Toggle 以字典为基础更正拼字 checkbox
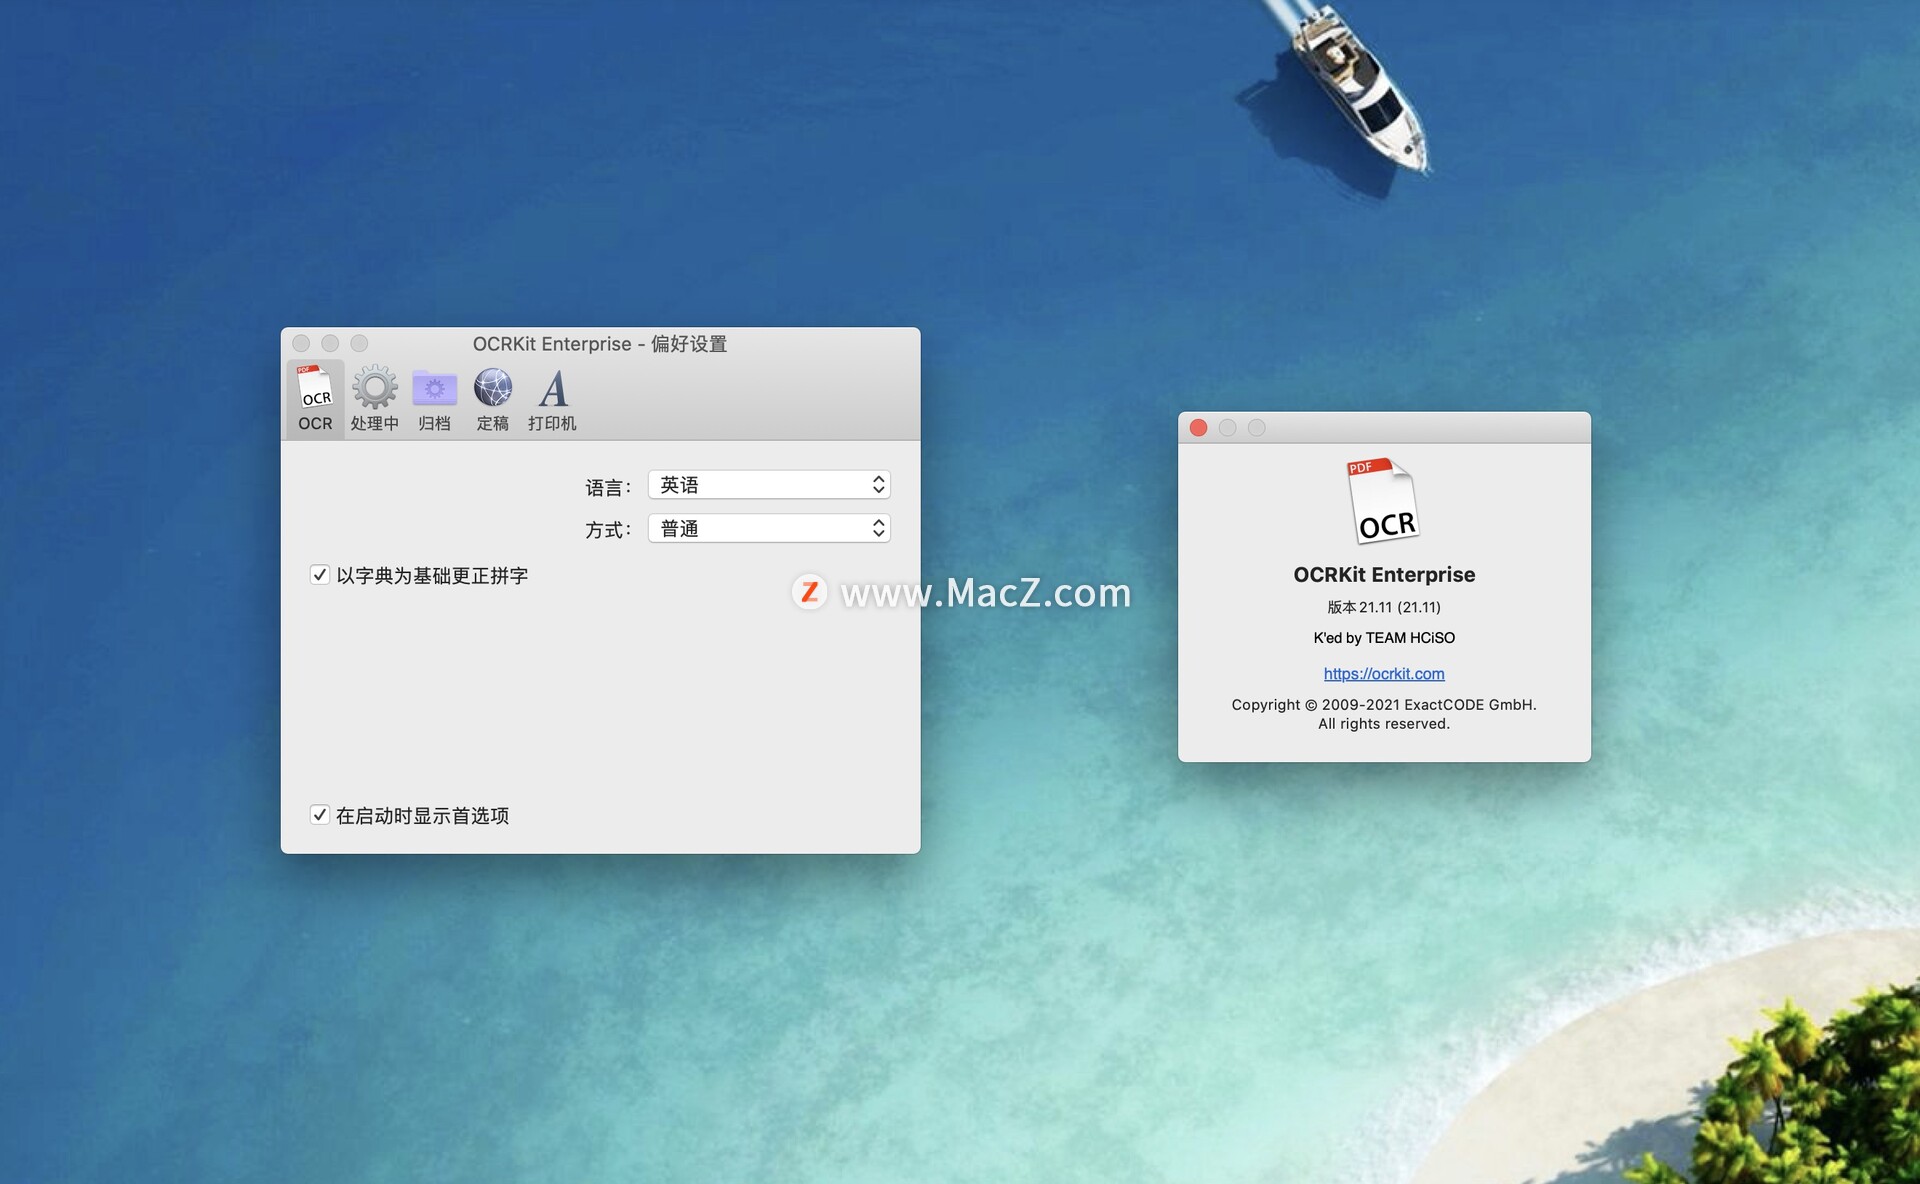 pos(320,575)
